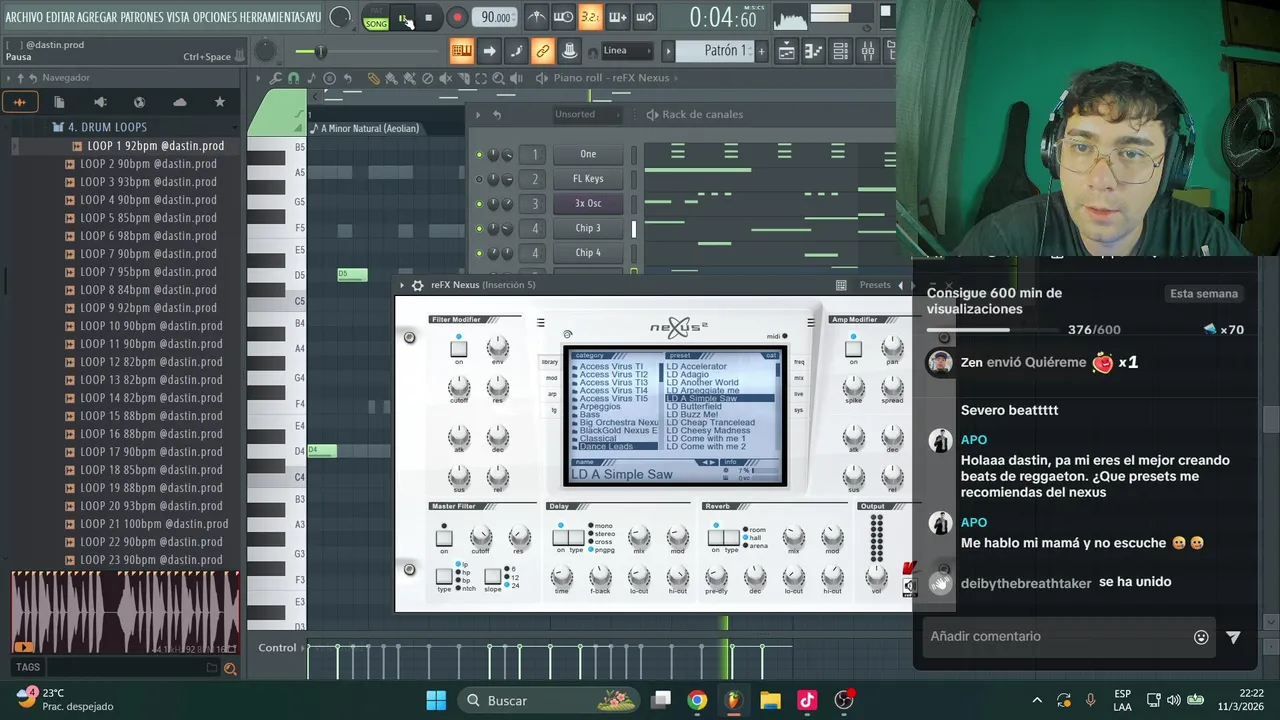The image size is (1280, 720).
Task: Open Nexus plugin settings gear
Action: click(417, 285)
